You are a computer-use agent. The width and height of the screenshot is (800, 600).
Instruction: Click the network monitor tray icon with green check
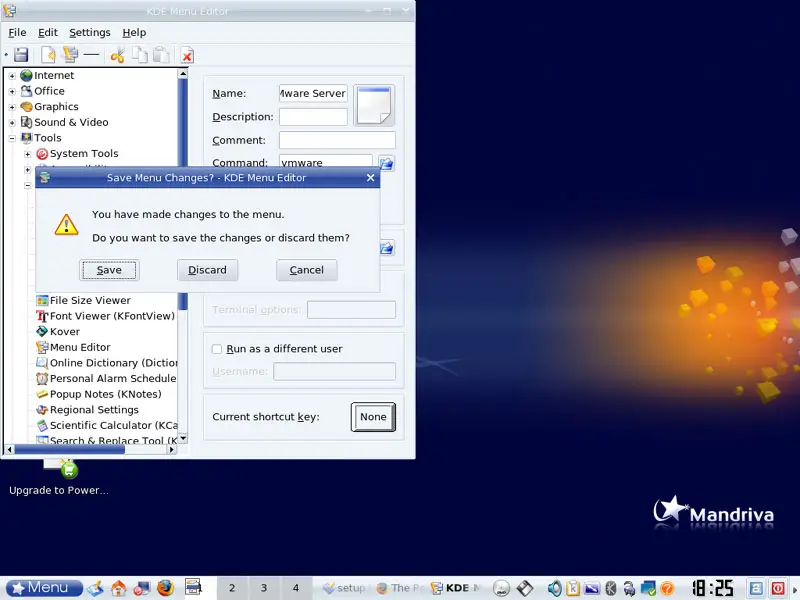[x=648, y=588]
